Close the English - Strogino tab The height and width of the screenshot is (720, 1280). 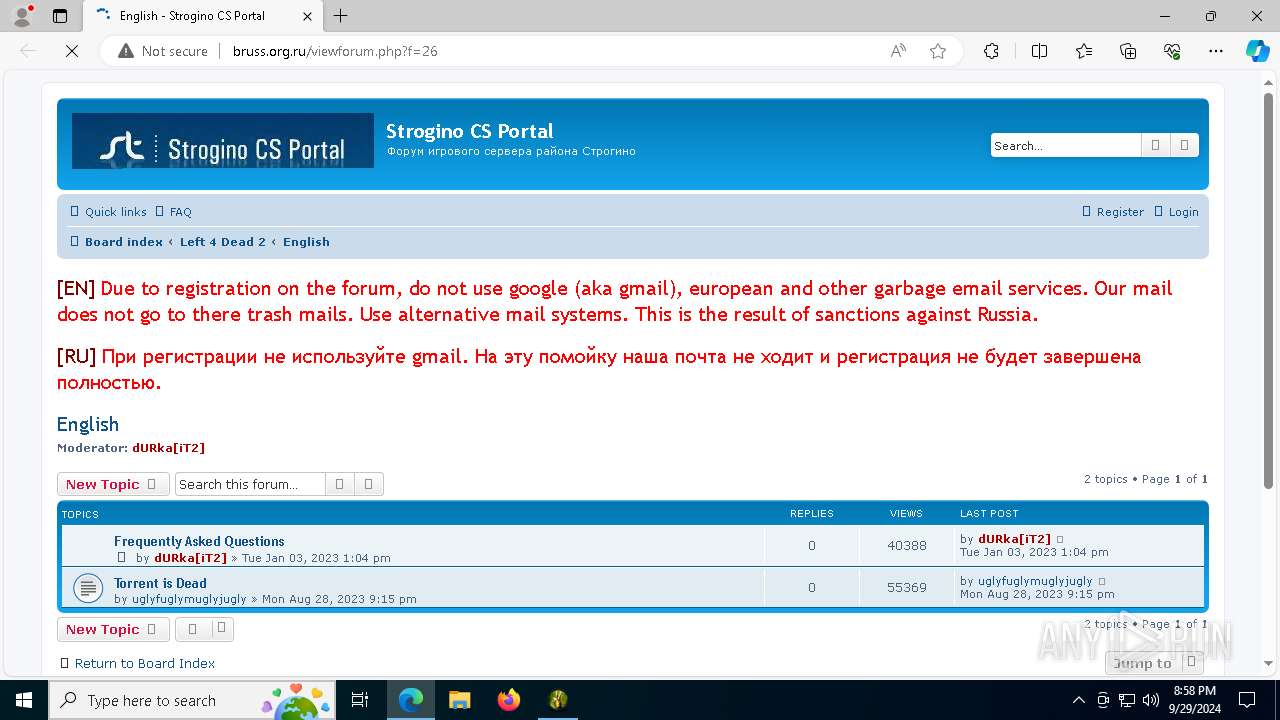(307, 16)
